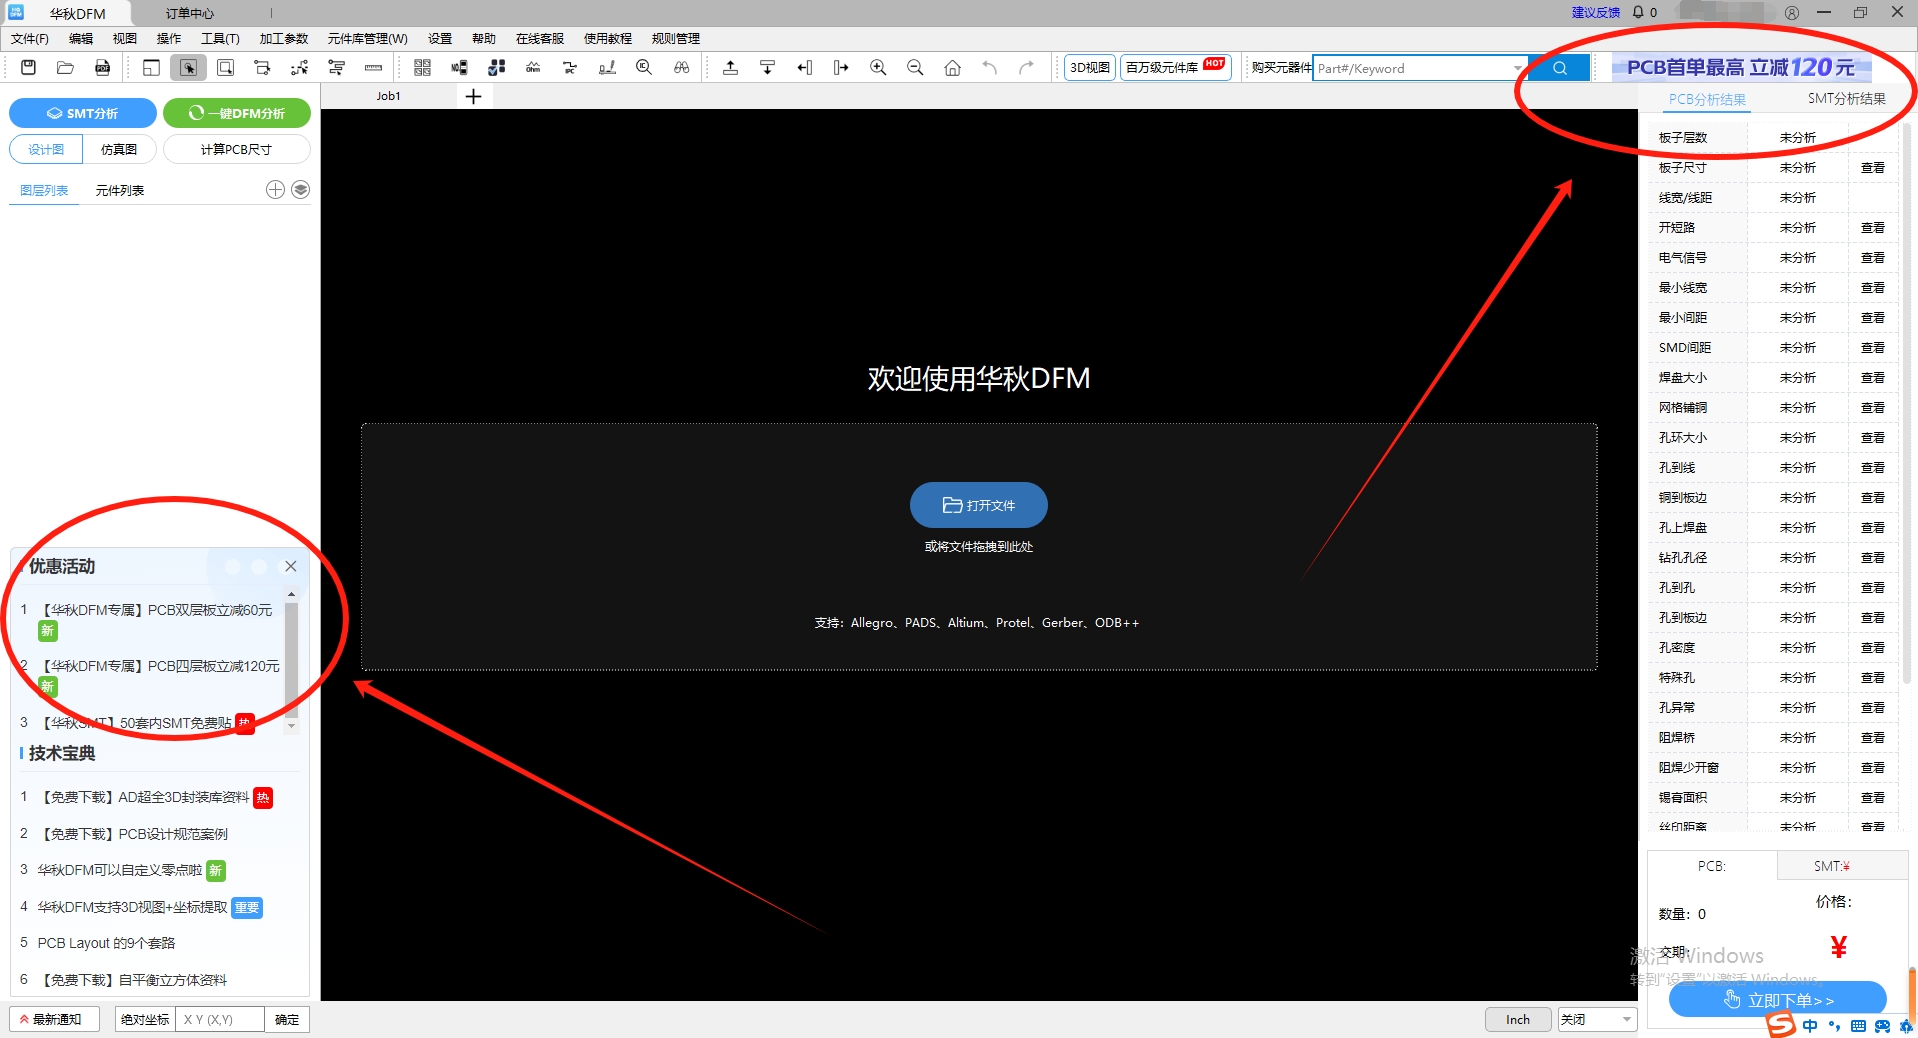Viewport: 1918px width, 1038px height.
Task: Open 最新通知 in the status bar
Action: point(55,1019)
